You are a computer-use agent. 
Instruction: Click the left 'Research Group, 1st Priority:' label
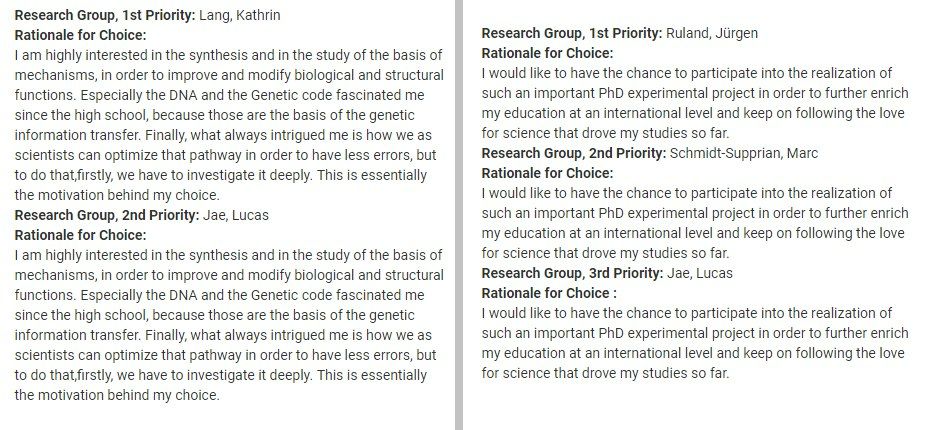[105, 15]
